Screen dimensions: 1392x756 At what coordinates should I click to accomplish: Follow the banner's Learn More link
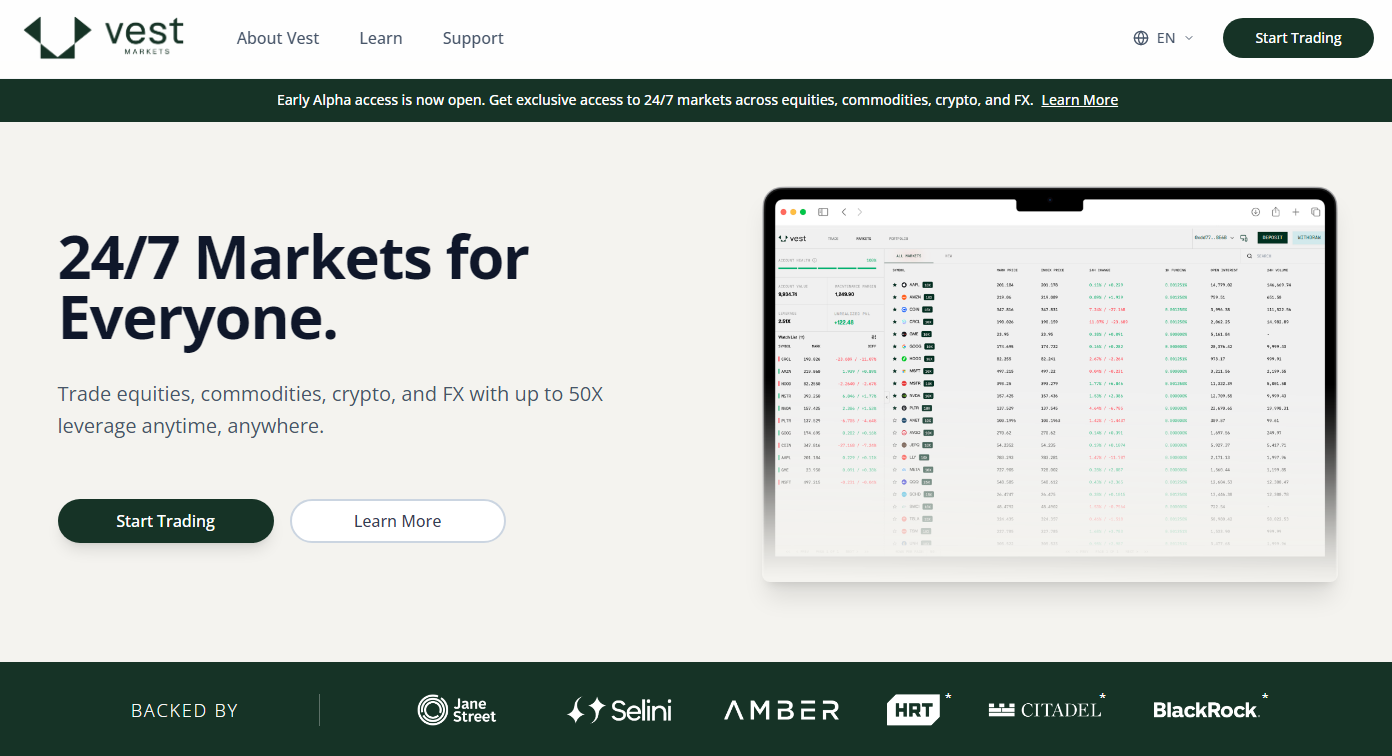1079,100
